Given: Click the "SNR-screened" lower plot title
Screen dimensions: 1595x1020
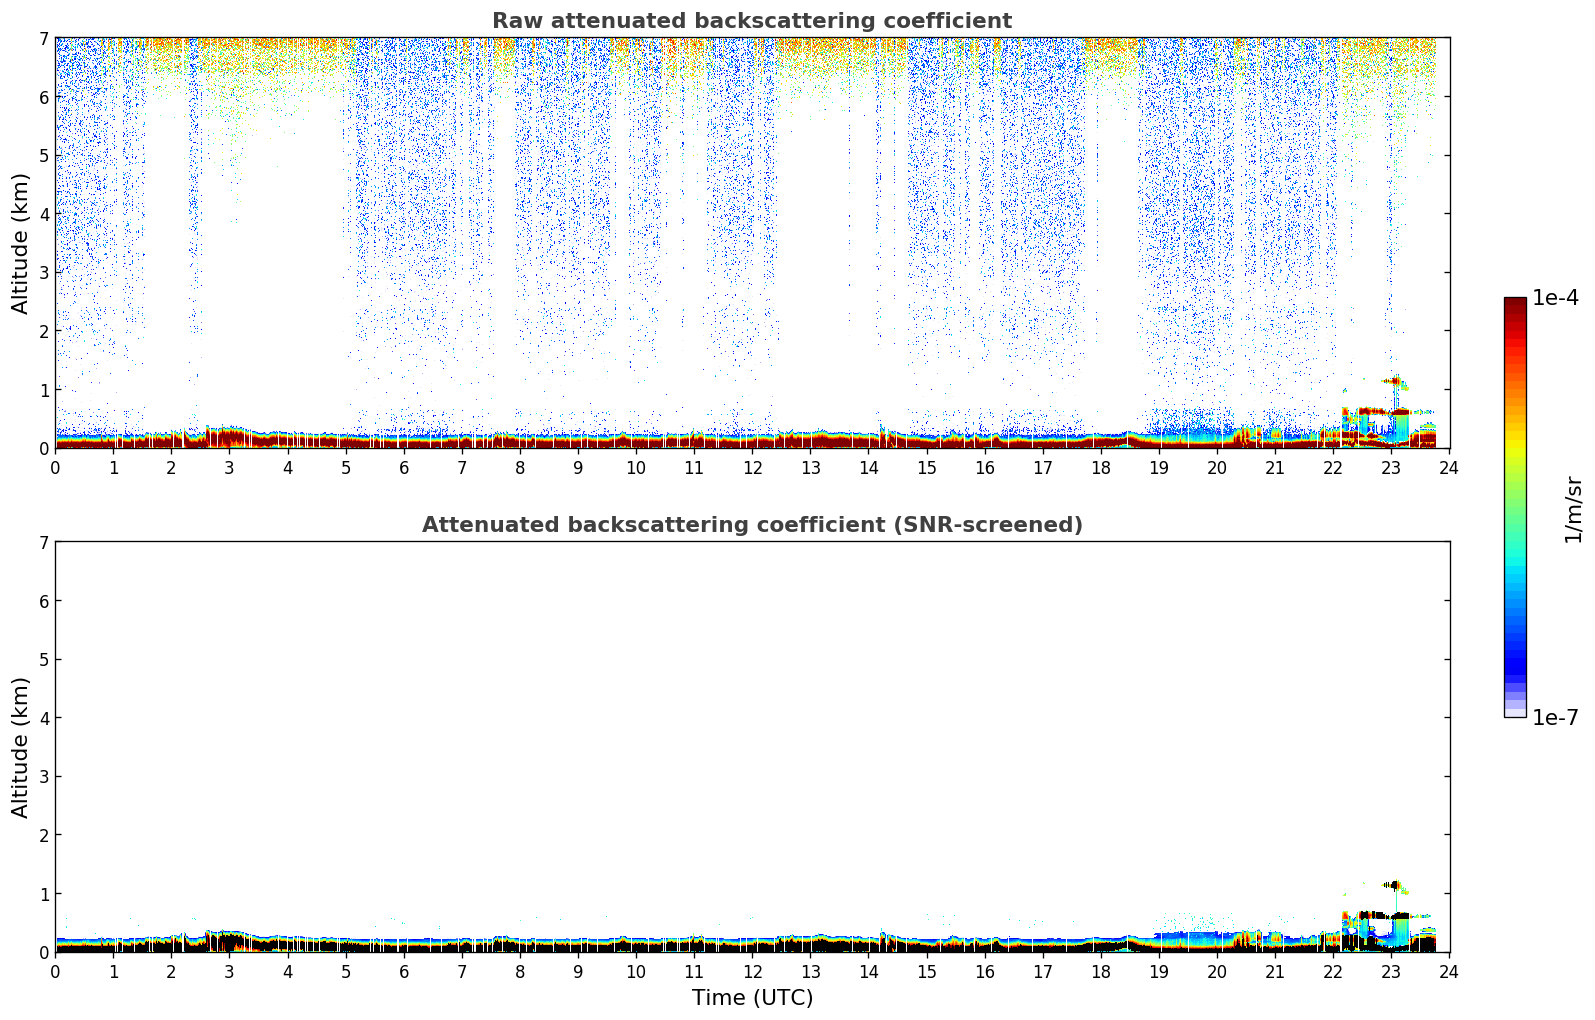Looking at the screenshot, I should click(x=751, y=525).
